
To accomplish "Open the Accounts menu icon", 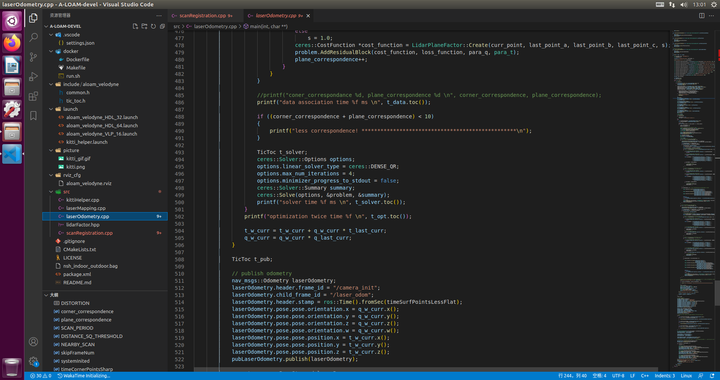I will point(33,341).
